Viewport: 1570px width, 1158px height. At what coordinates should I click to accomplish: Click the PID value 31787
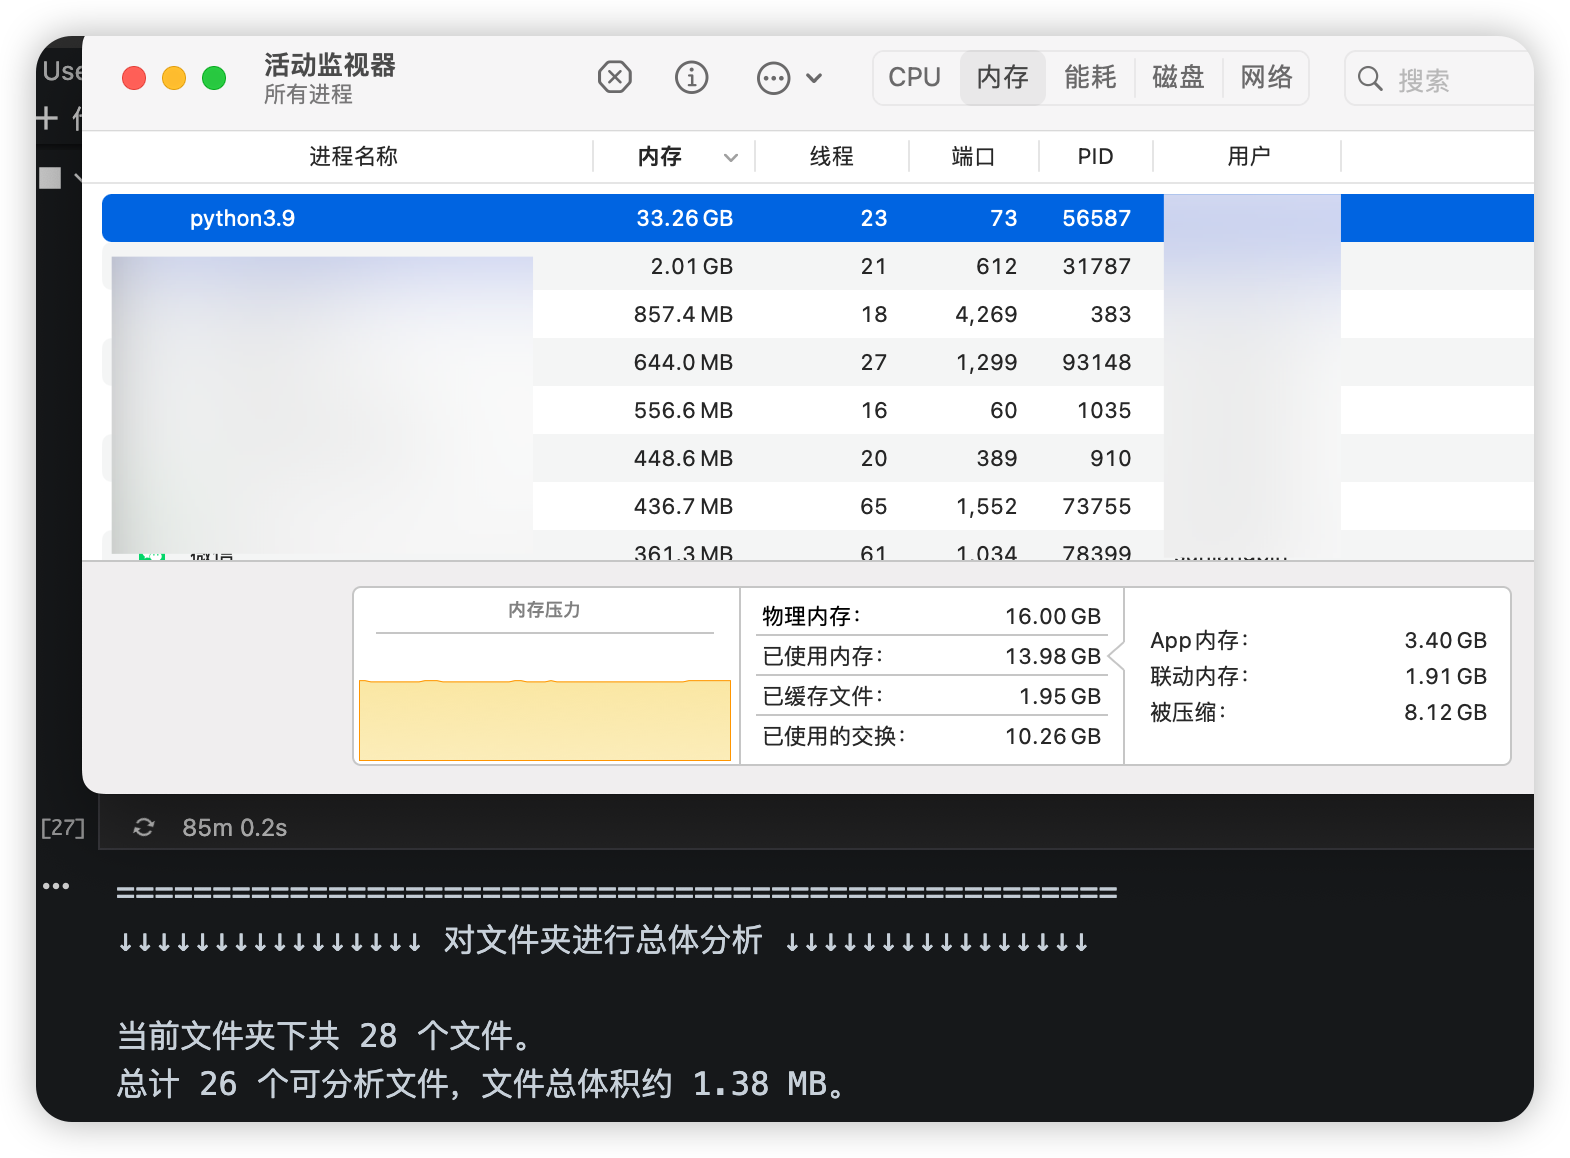pos(1096,266)
